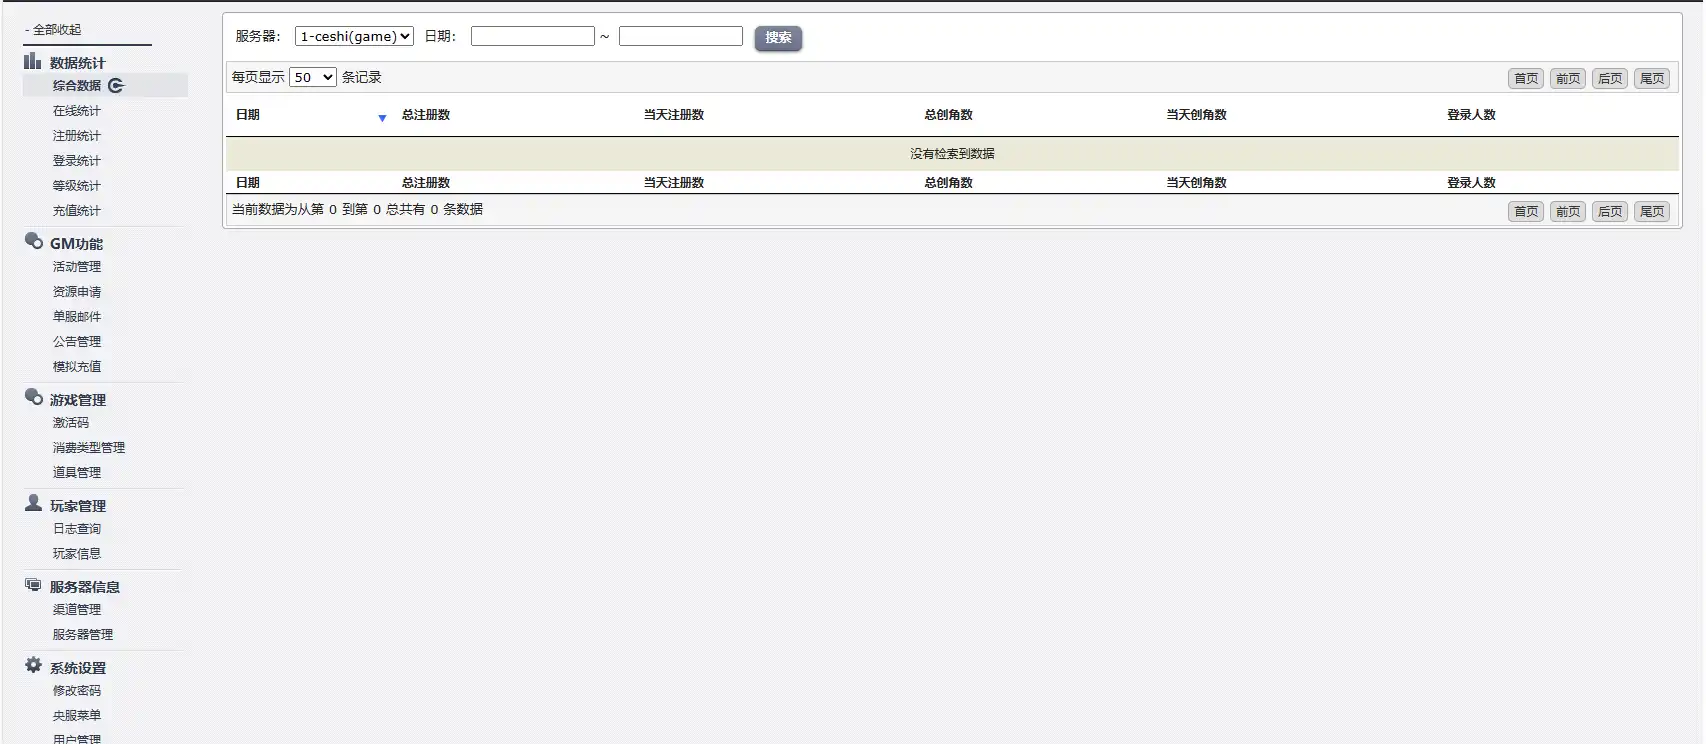Click the GM功能 section icon
Image resolution: width=1706 pixels, height=744 pixels.
[34, 241]
